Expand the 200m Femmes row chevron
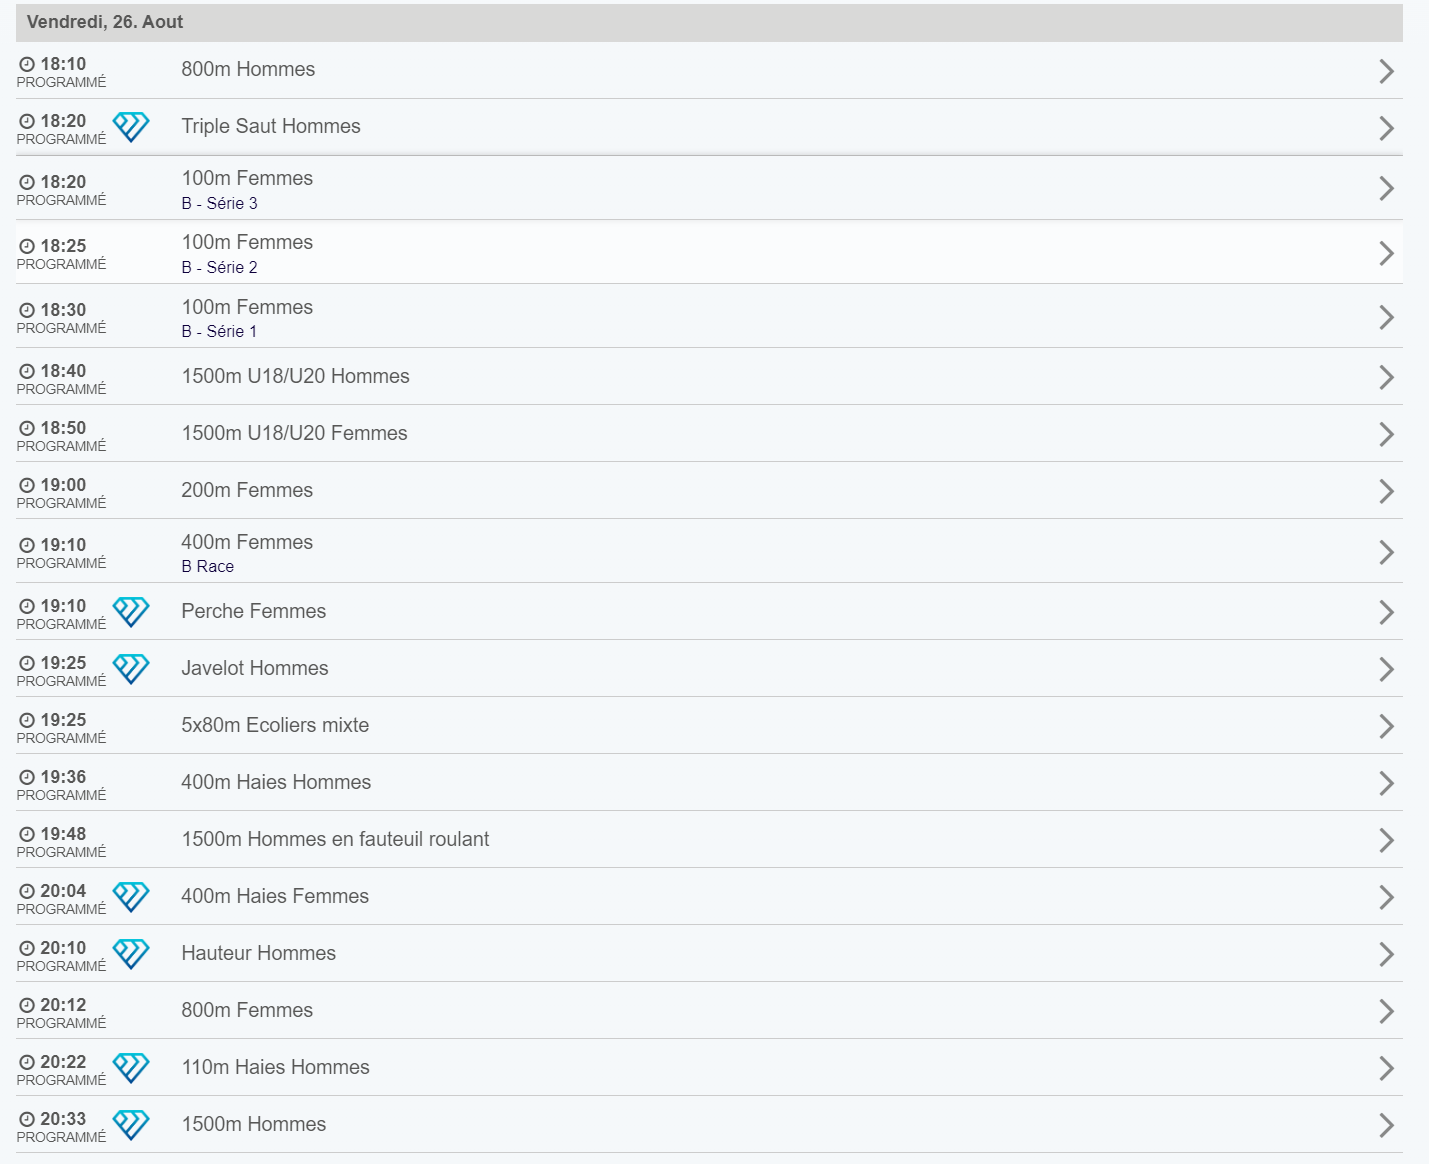The width and height of the screenshot is (1429, 1164). coord(1386,491)
